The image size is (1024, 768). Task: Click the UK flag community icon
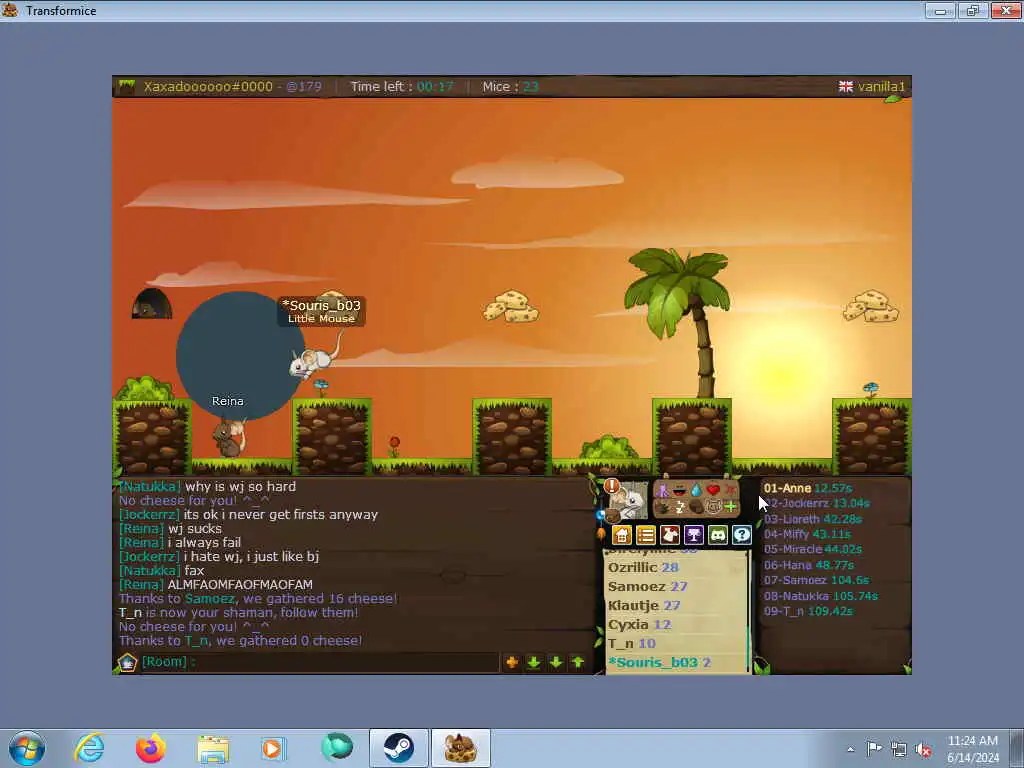click(x=846, y=87)
